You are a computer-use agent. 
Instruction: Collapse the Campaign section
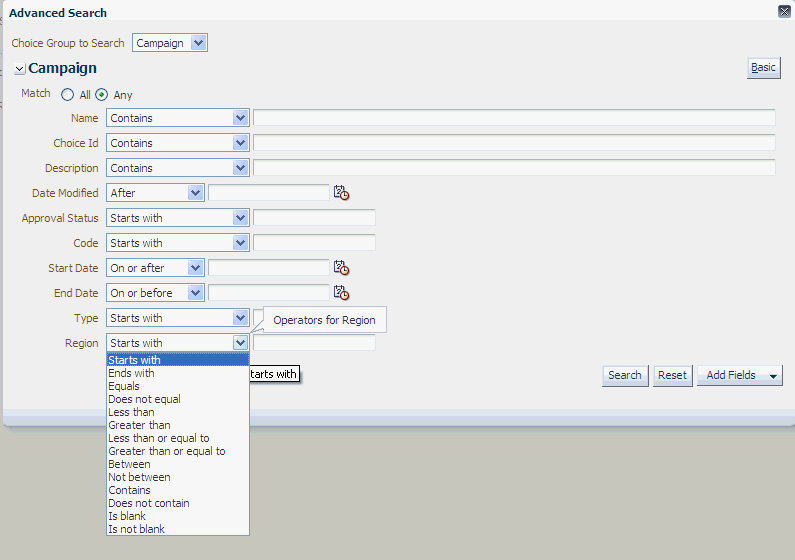[19, 68]
